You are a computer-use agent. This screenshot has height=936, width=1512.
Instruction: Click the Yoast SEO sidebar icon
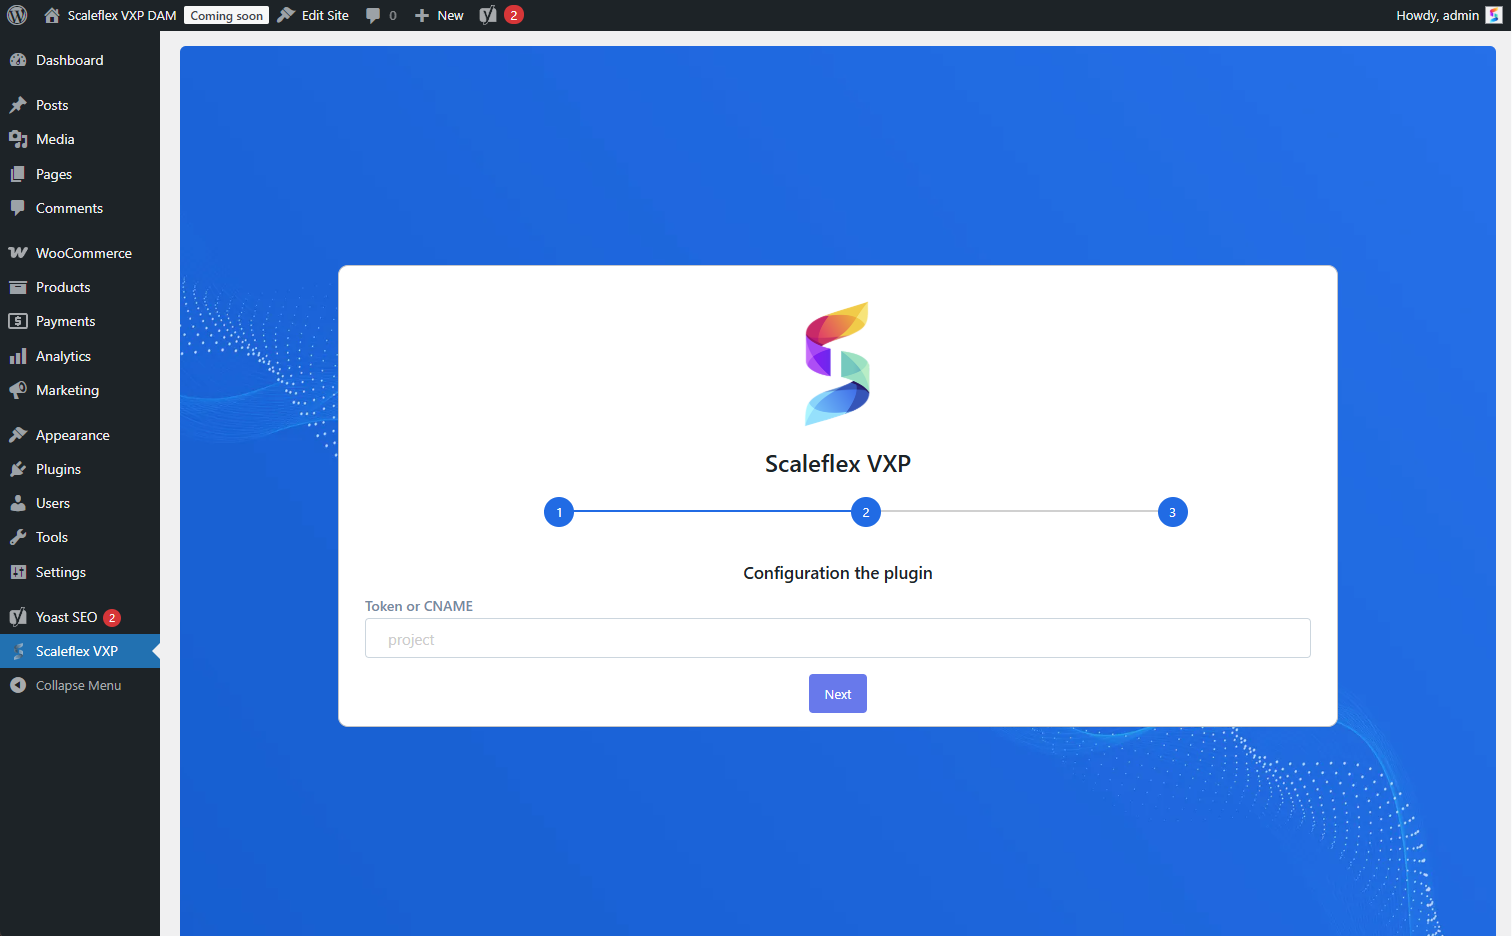pos(18,617)
